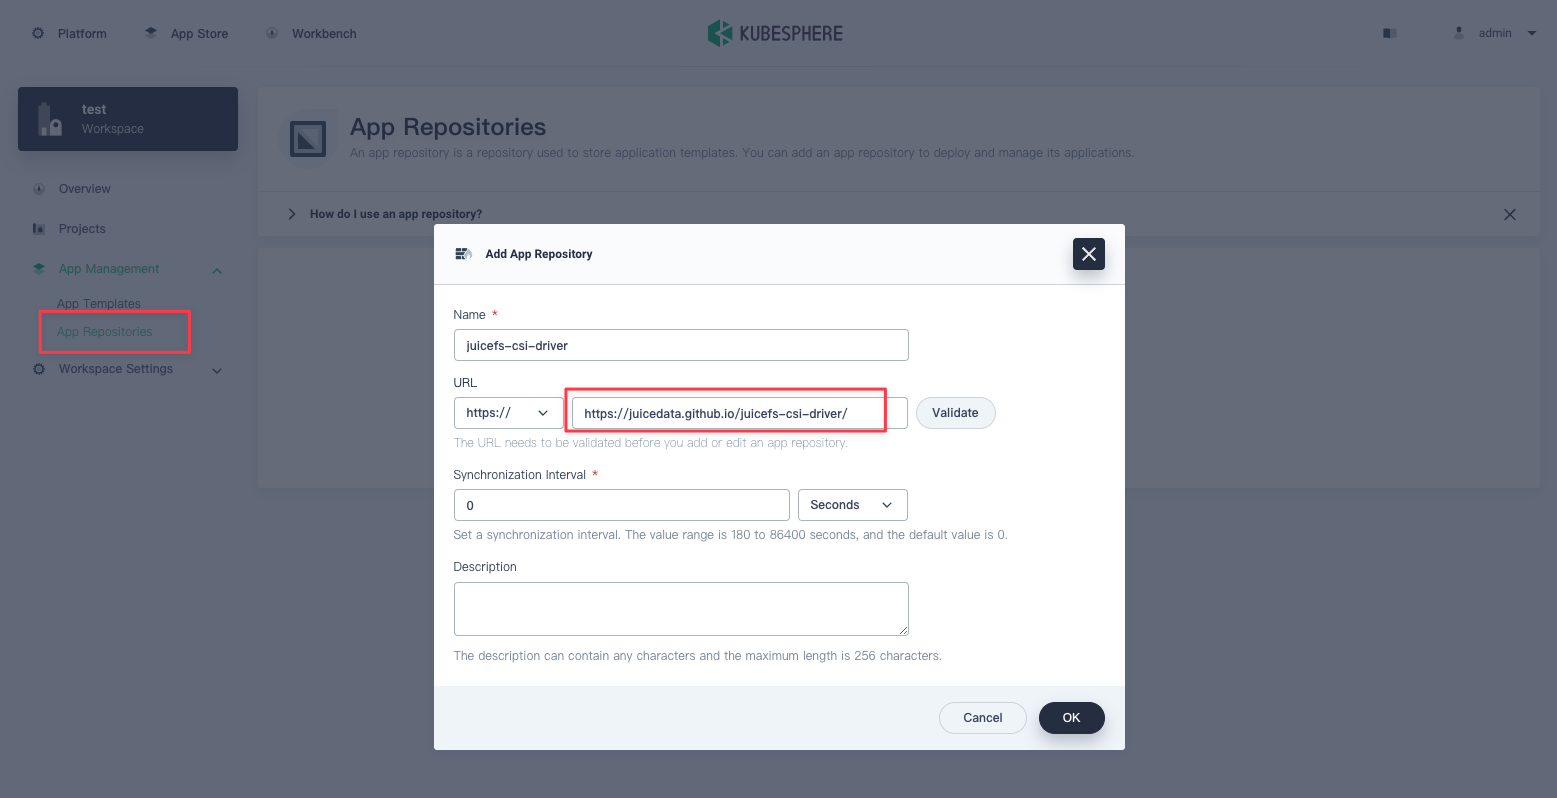Open the https:// protocol dropdown
This screenshot has width=1557, height=798.
508,413
